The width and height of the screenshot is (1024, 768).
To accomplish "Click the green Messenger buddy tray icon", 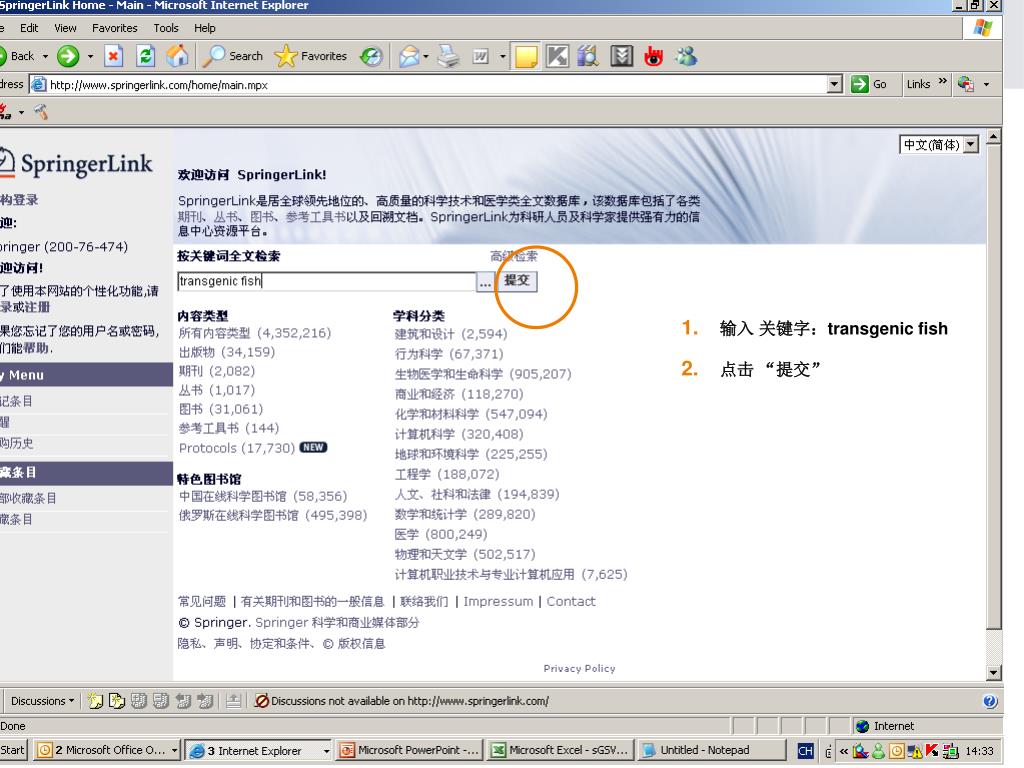I will (879, 751).
